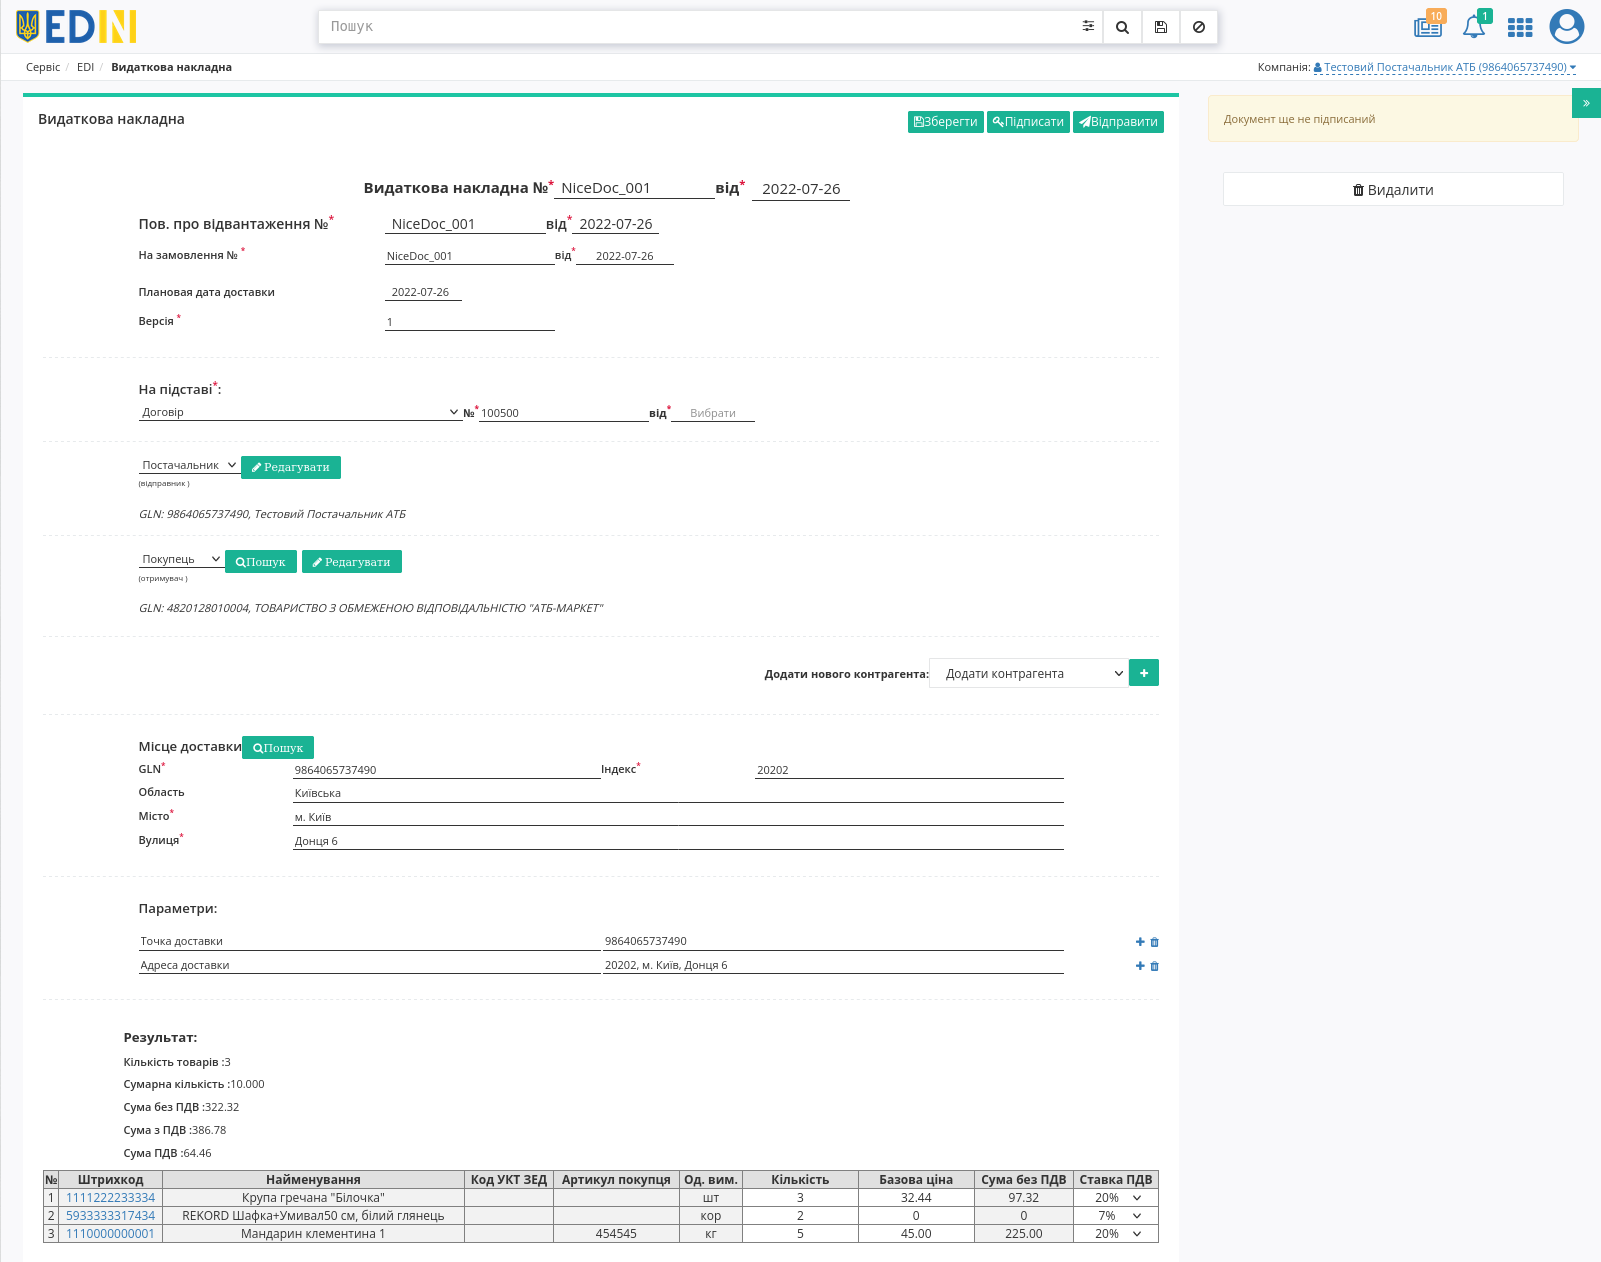This screenshot has height=1262, width=1601.
Task: Delete the Адреса доставки parameter row
Action: (1154, 966)
